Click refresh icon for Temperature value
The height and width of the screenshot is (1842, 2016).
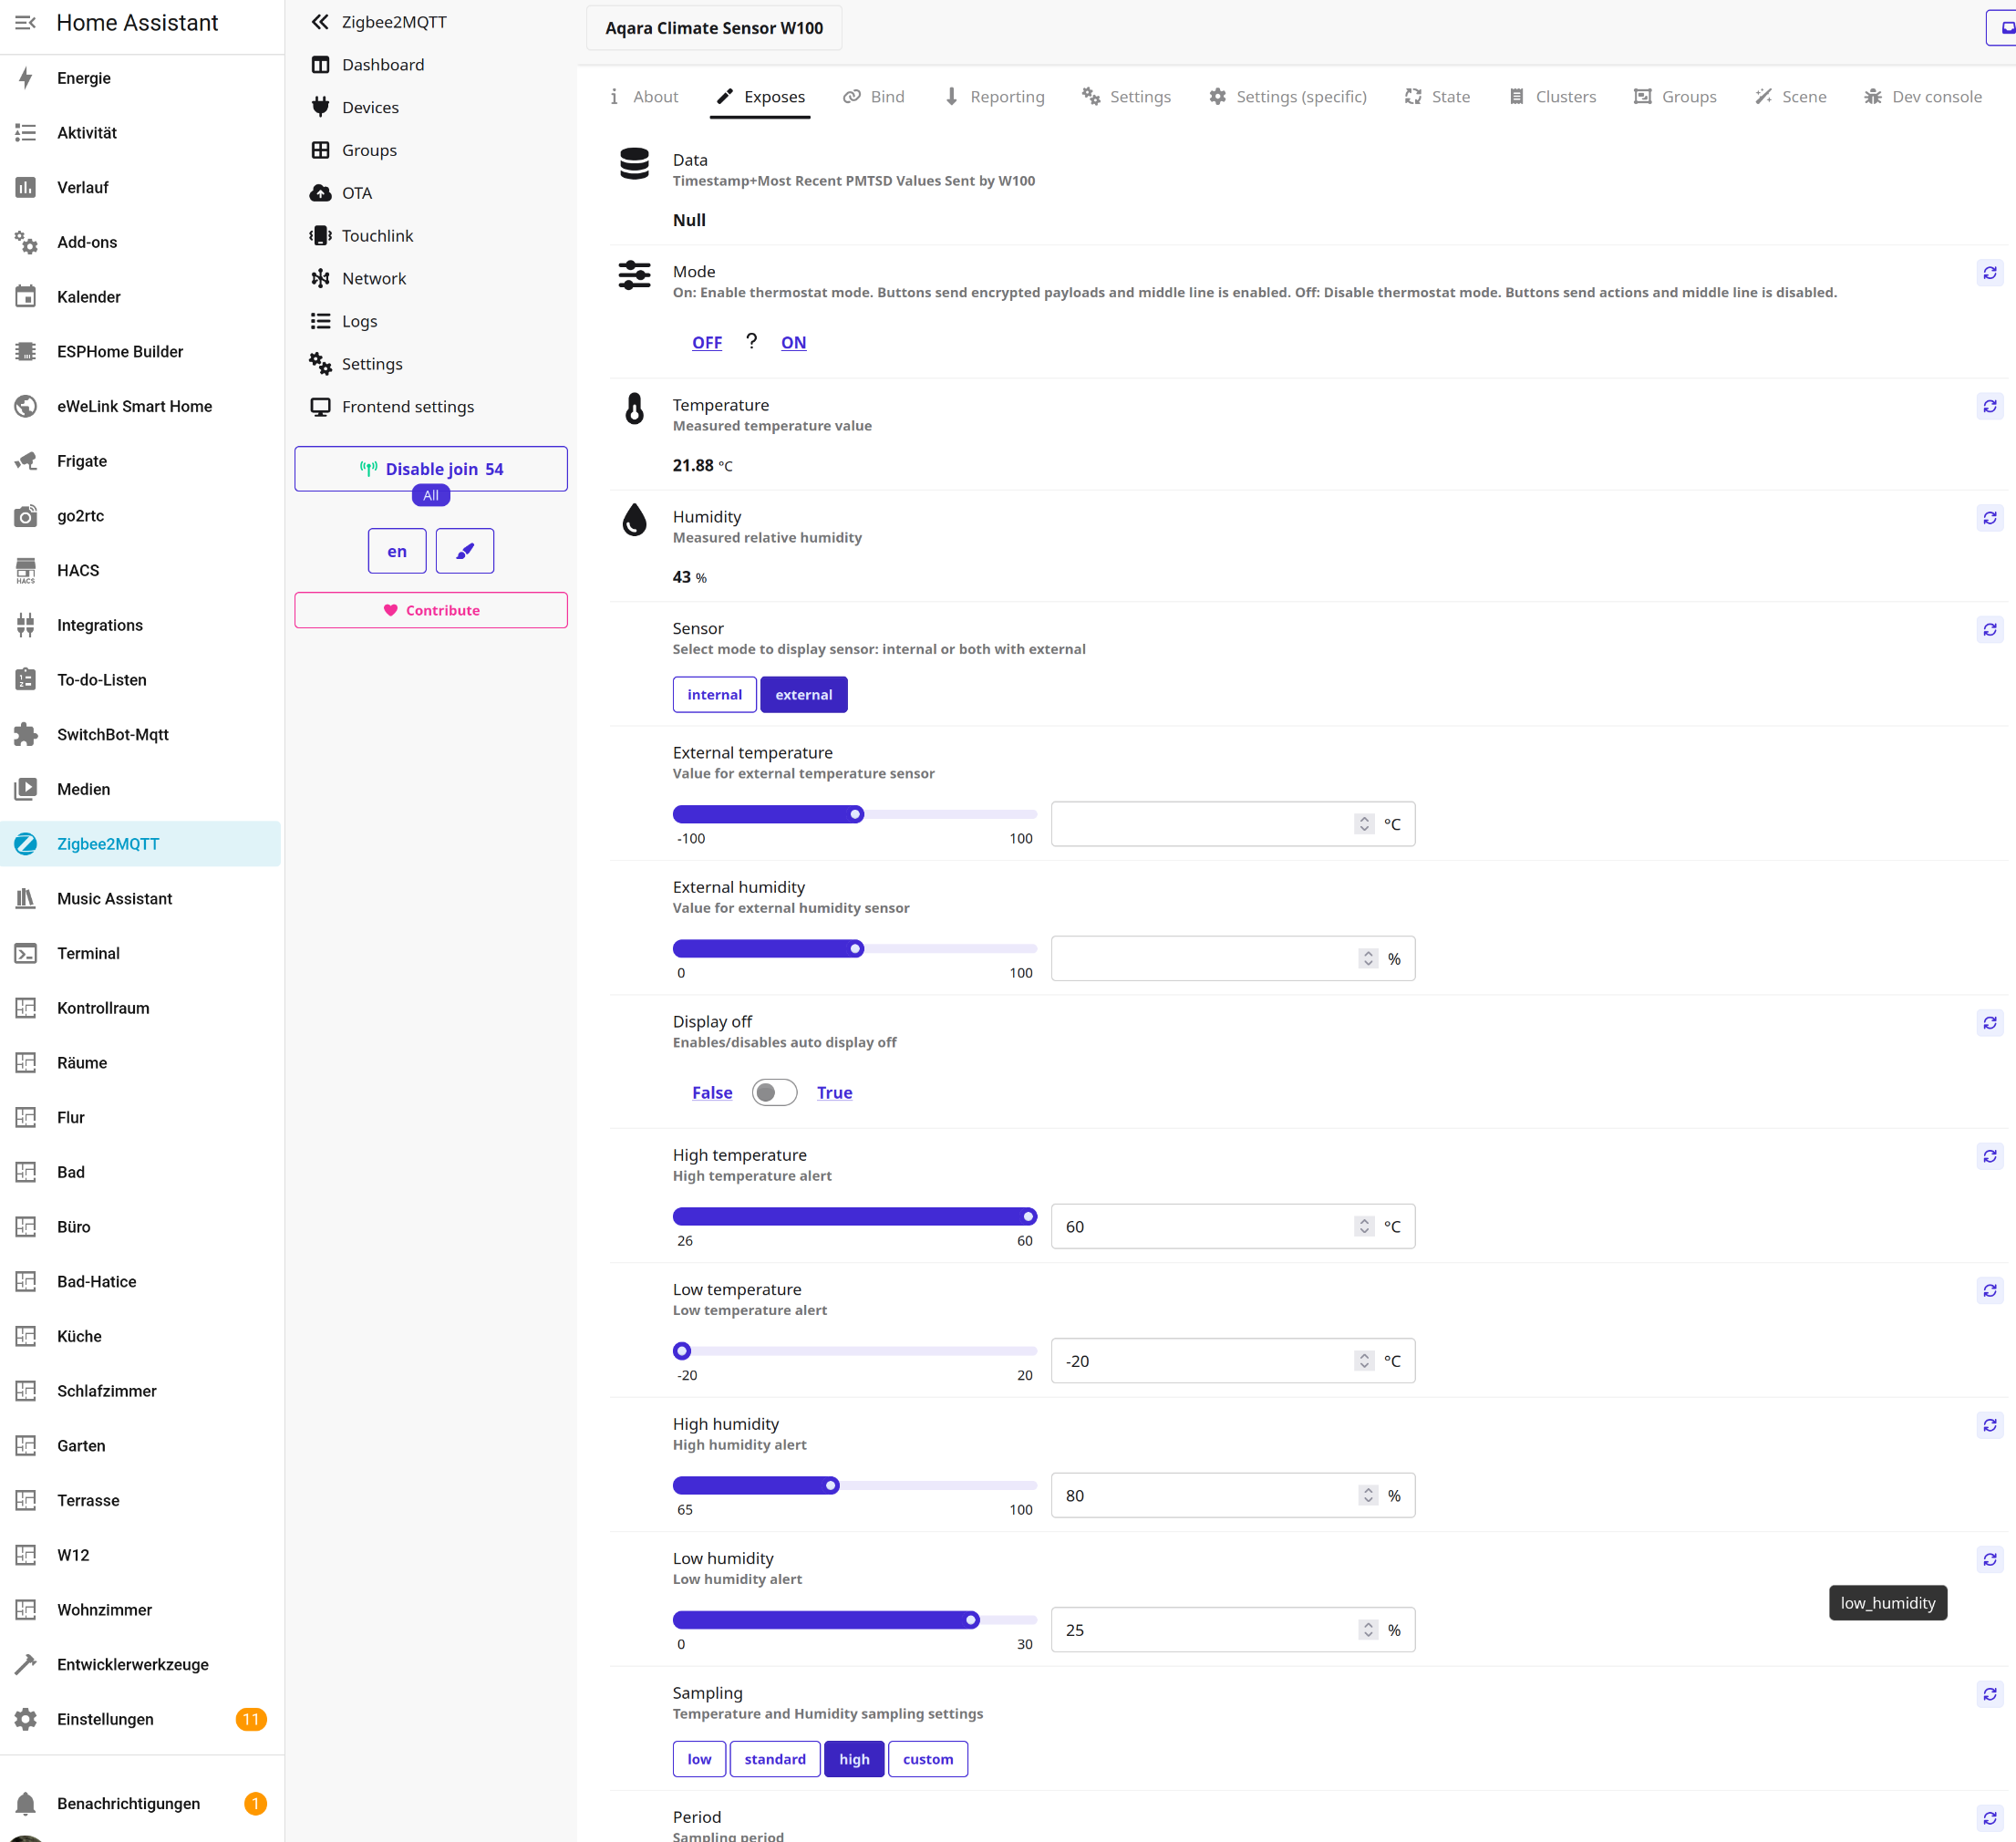(x=1989, y=406)
